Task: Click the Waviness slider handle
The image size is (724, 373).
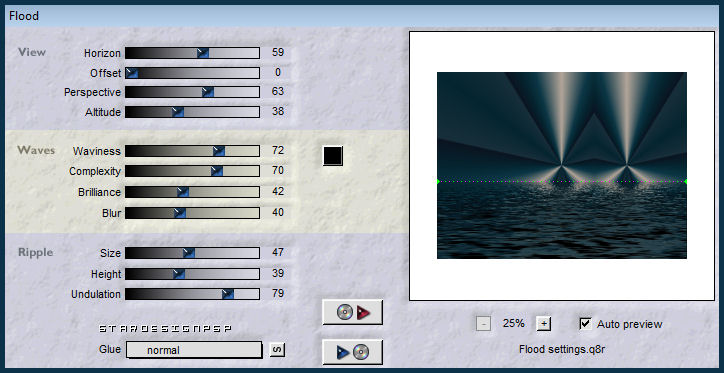Action: [219, 151]
